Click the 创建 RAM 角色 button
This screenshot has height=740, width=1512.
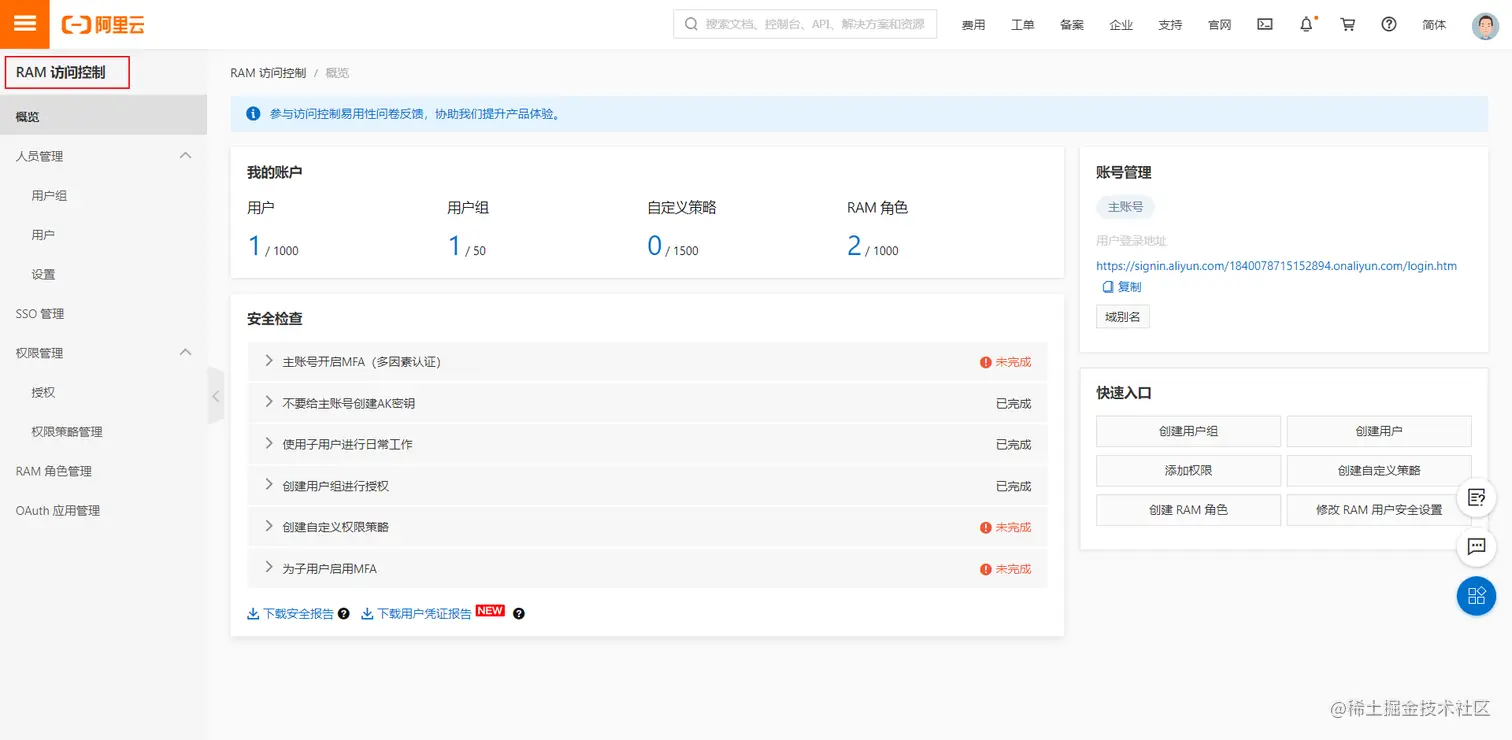tap(1188, 510)
